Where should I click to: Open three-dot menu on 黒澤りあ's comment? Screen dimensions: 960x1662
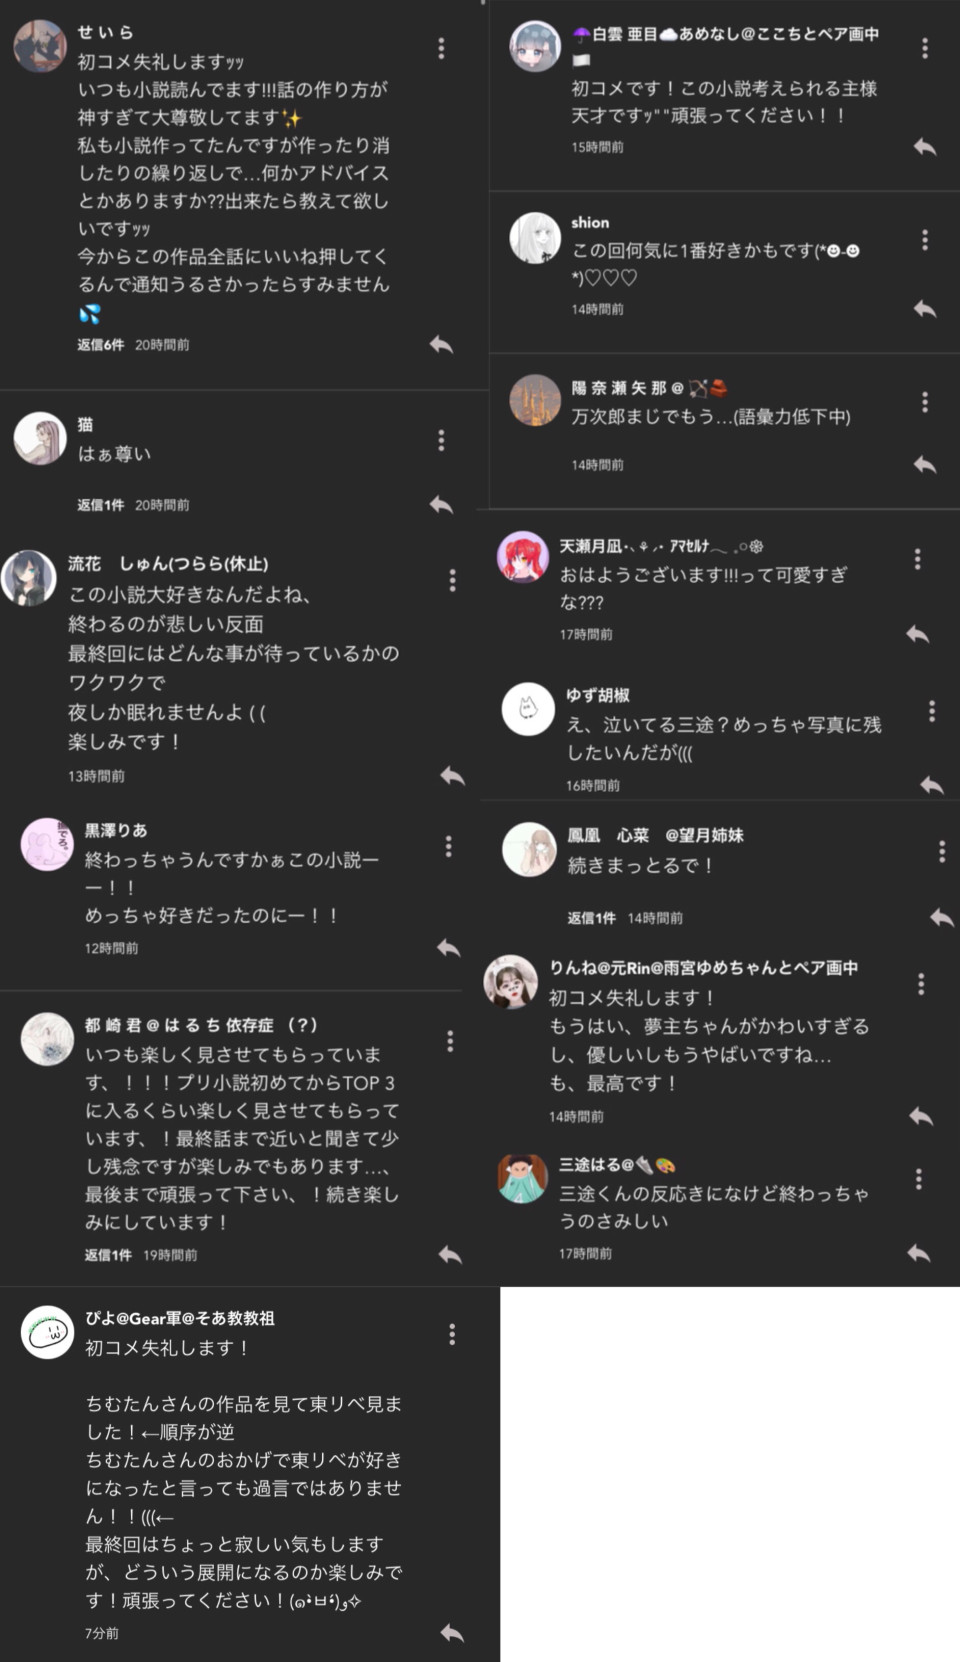[448, 846]
